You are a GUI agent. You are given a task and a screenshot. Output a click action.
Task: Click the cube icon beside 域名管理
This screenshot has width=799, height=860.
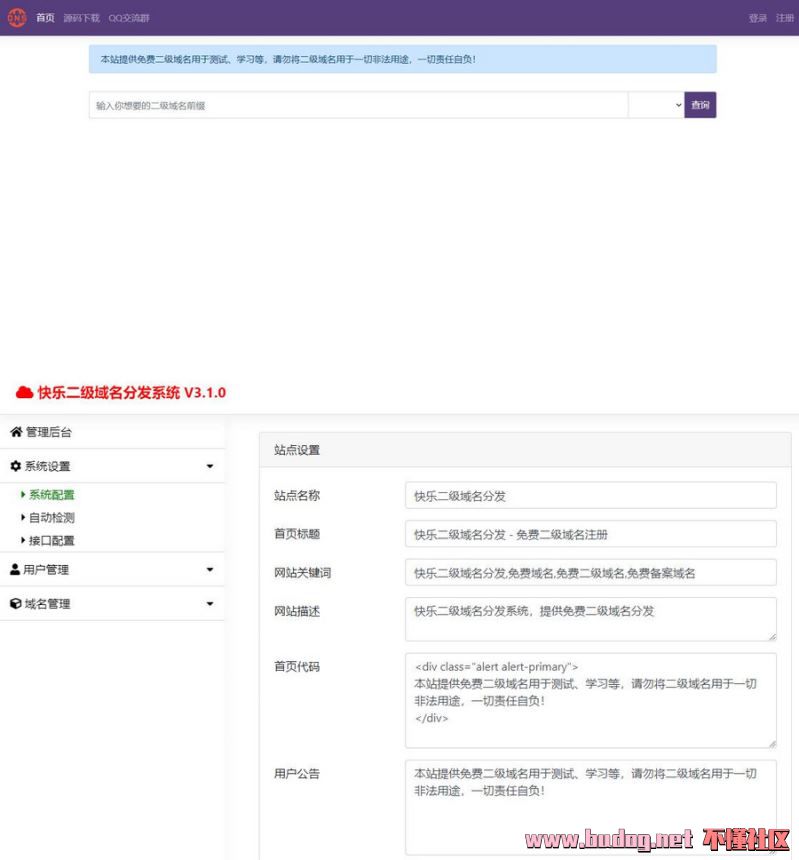tap(16, 604)
